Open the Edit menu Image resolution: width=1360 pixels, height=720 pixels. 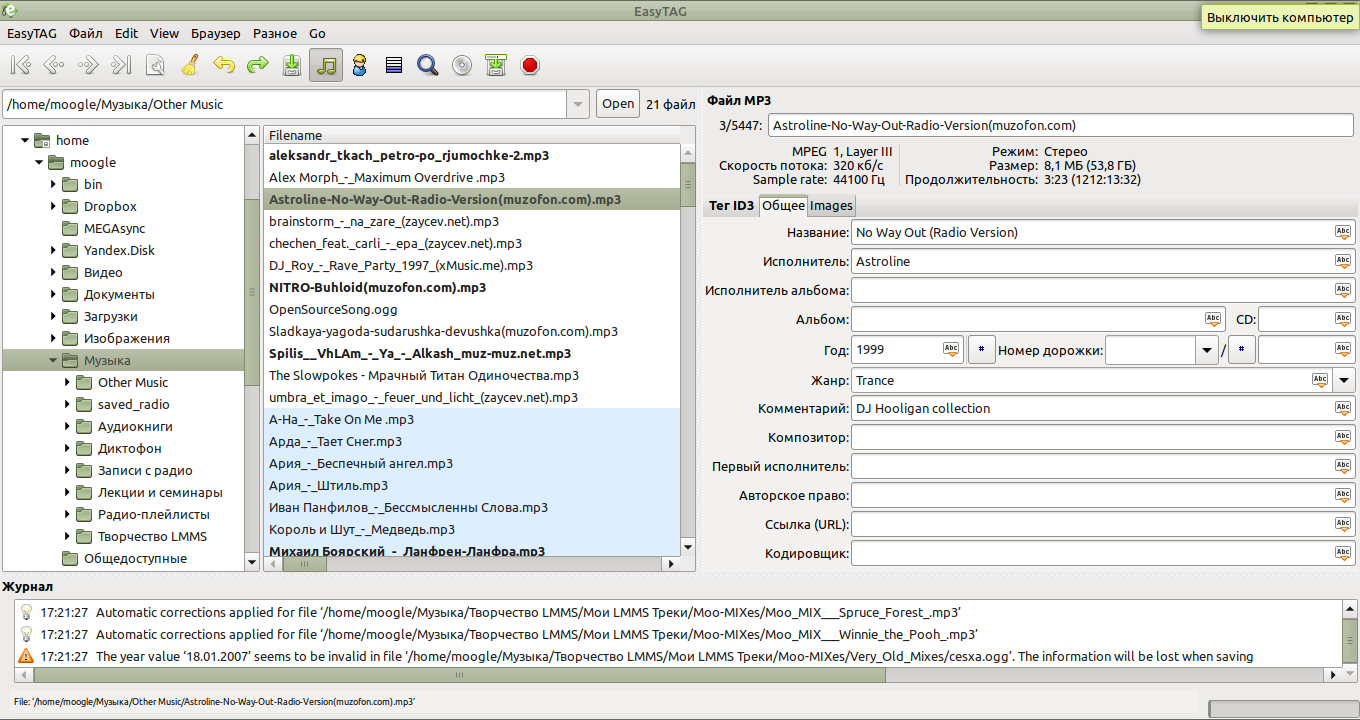point(126,33)
